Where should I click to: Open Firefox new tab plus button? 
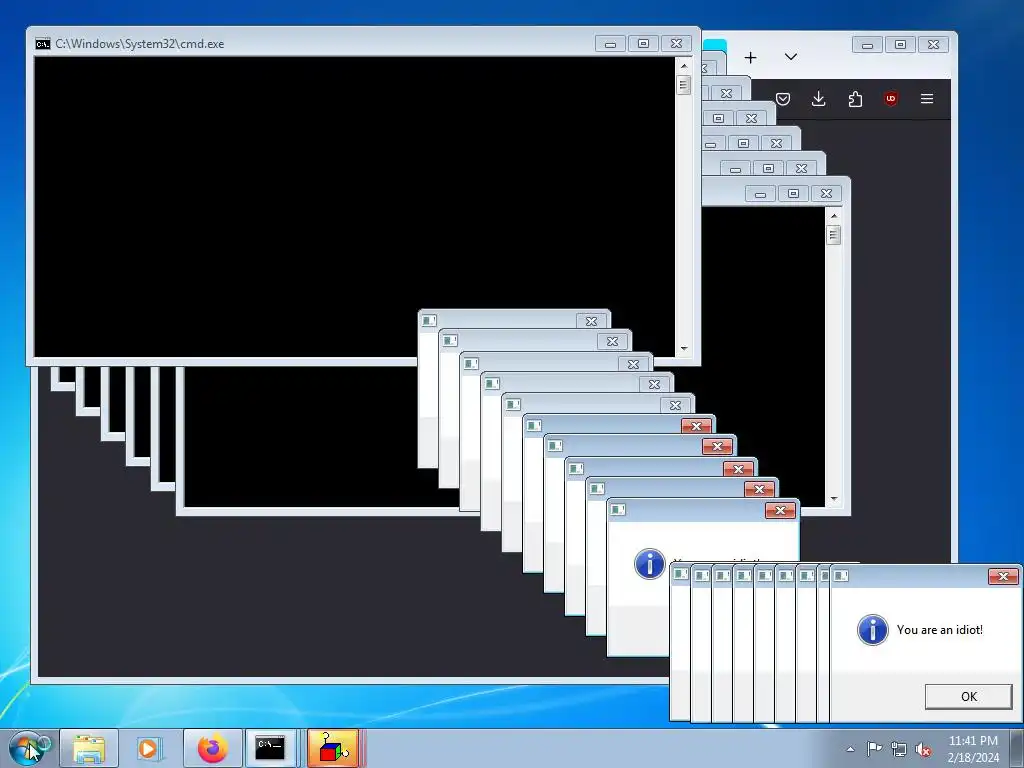tap(750, 57)
